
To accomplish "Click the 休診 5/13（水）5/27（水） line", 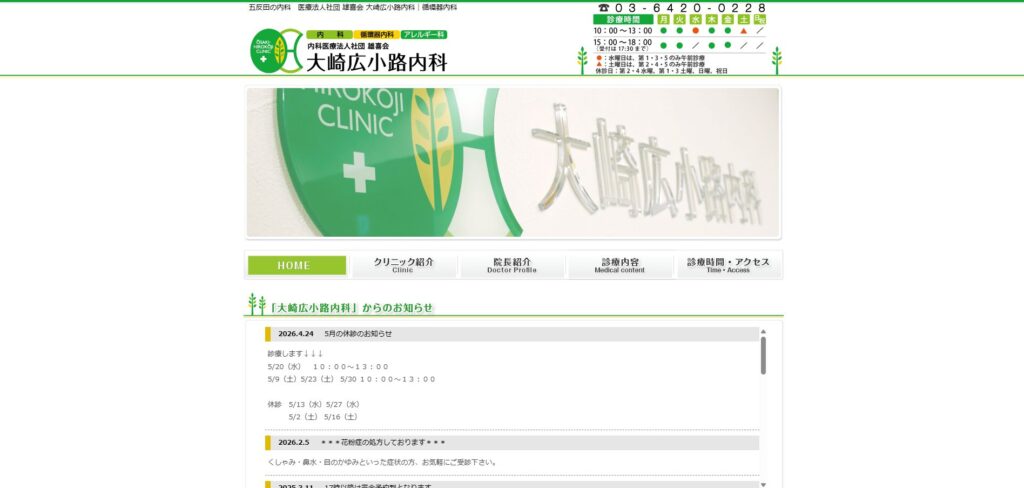I will [x=313, y=404].
